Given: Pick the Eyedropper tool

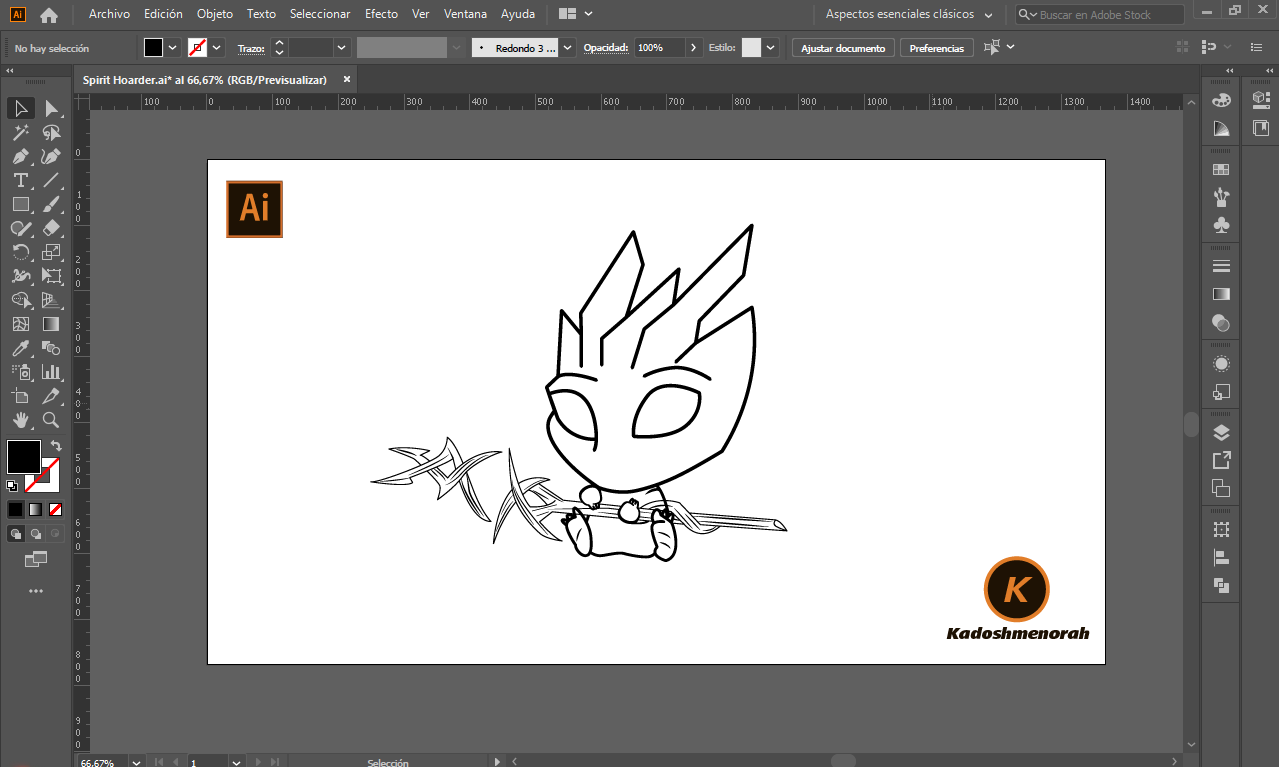Looking at the screenshot, I should coord(21,348).
